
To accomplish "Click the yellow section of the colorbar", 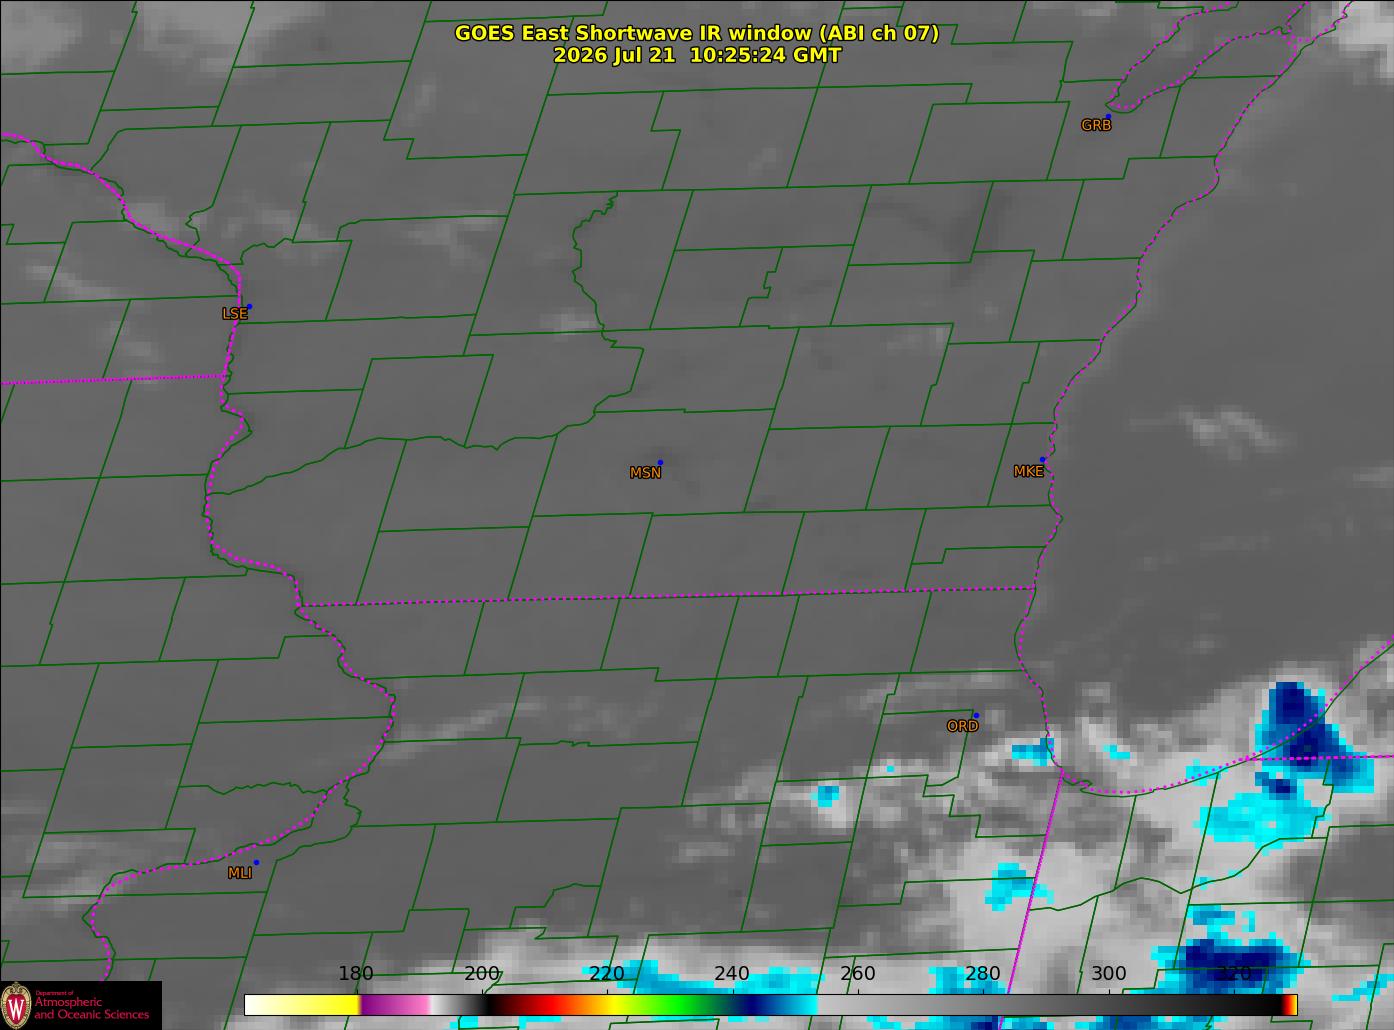I will click(x=302, y=1005).
